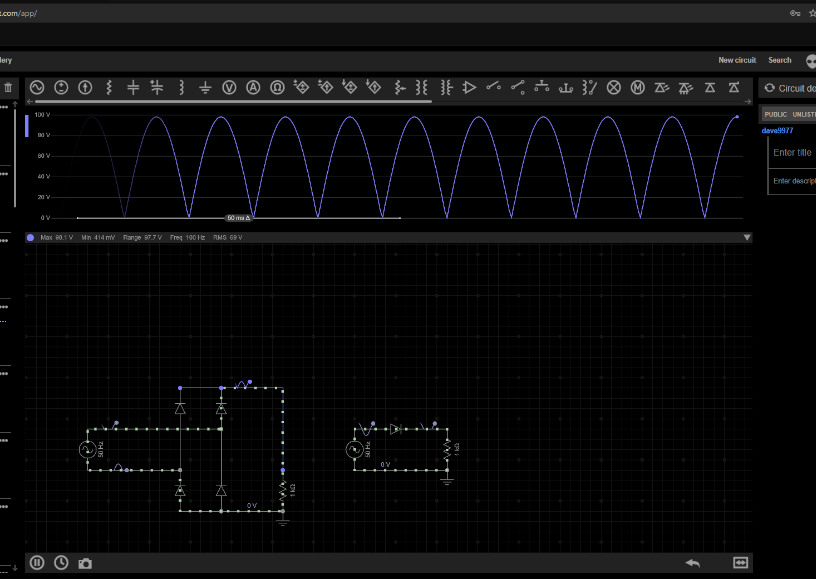816x582 pixels.
Task: Pause the running simulation
Action: point(37,563)
